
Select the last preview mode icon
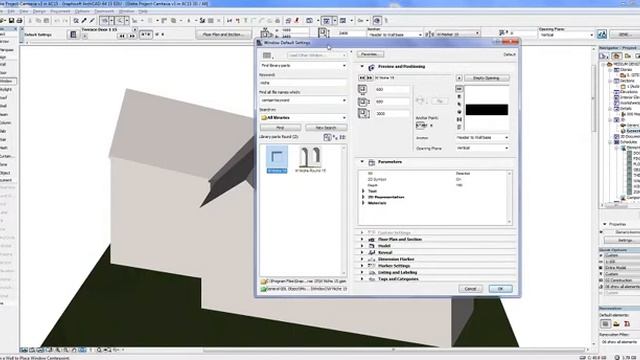pyautogui.click(x=459, y=127)
